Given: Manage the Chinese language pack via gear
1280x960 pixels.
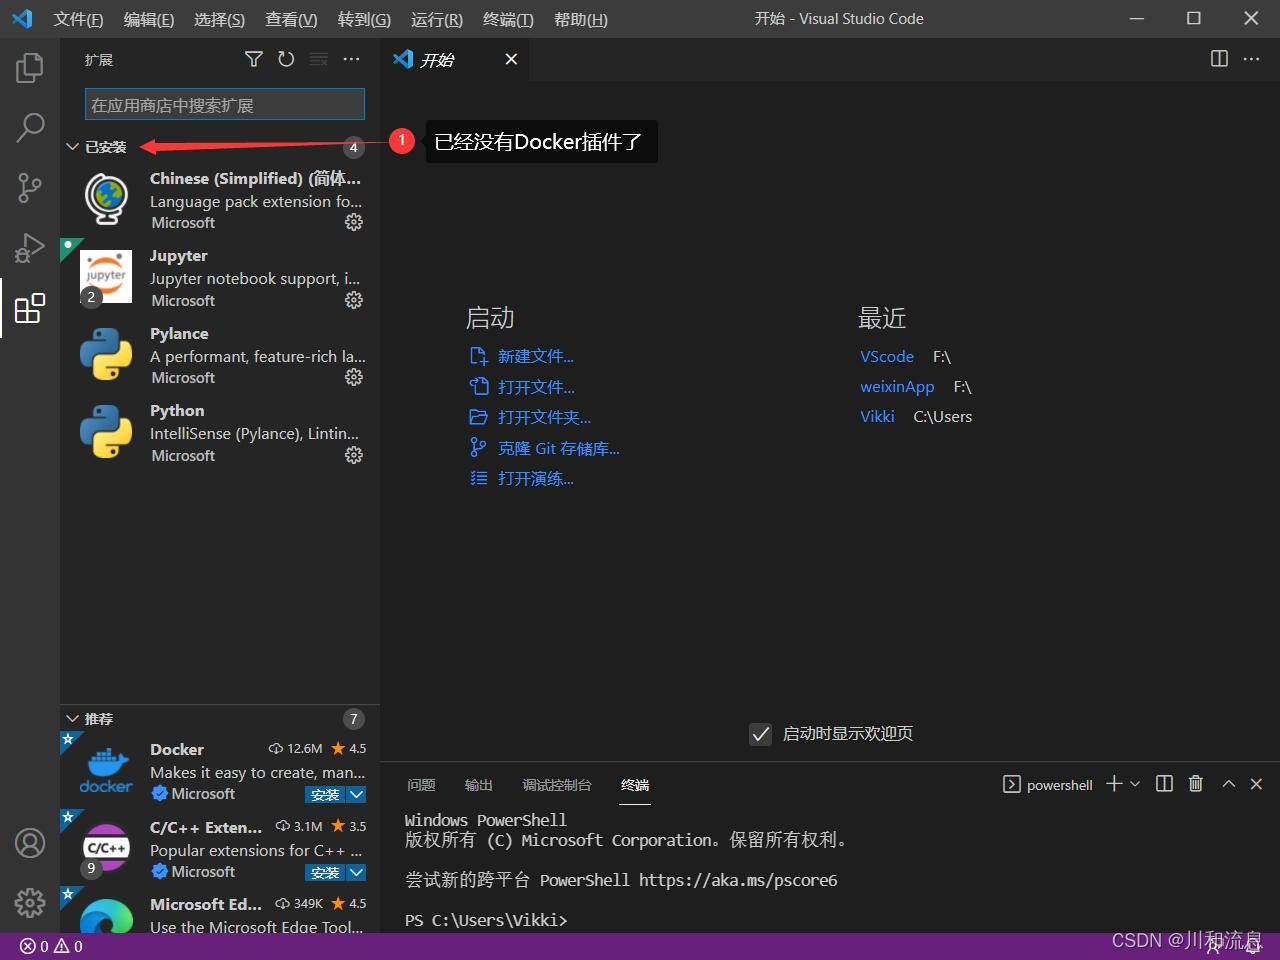Looking at the screenshot, I should (354, 222).
